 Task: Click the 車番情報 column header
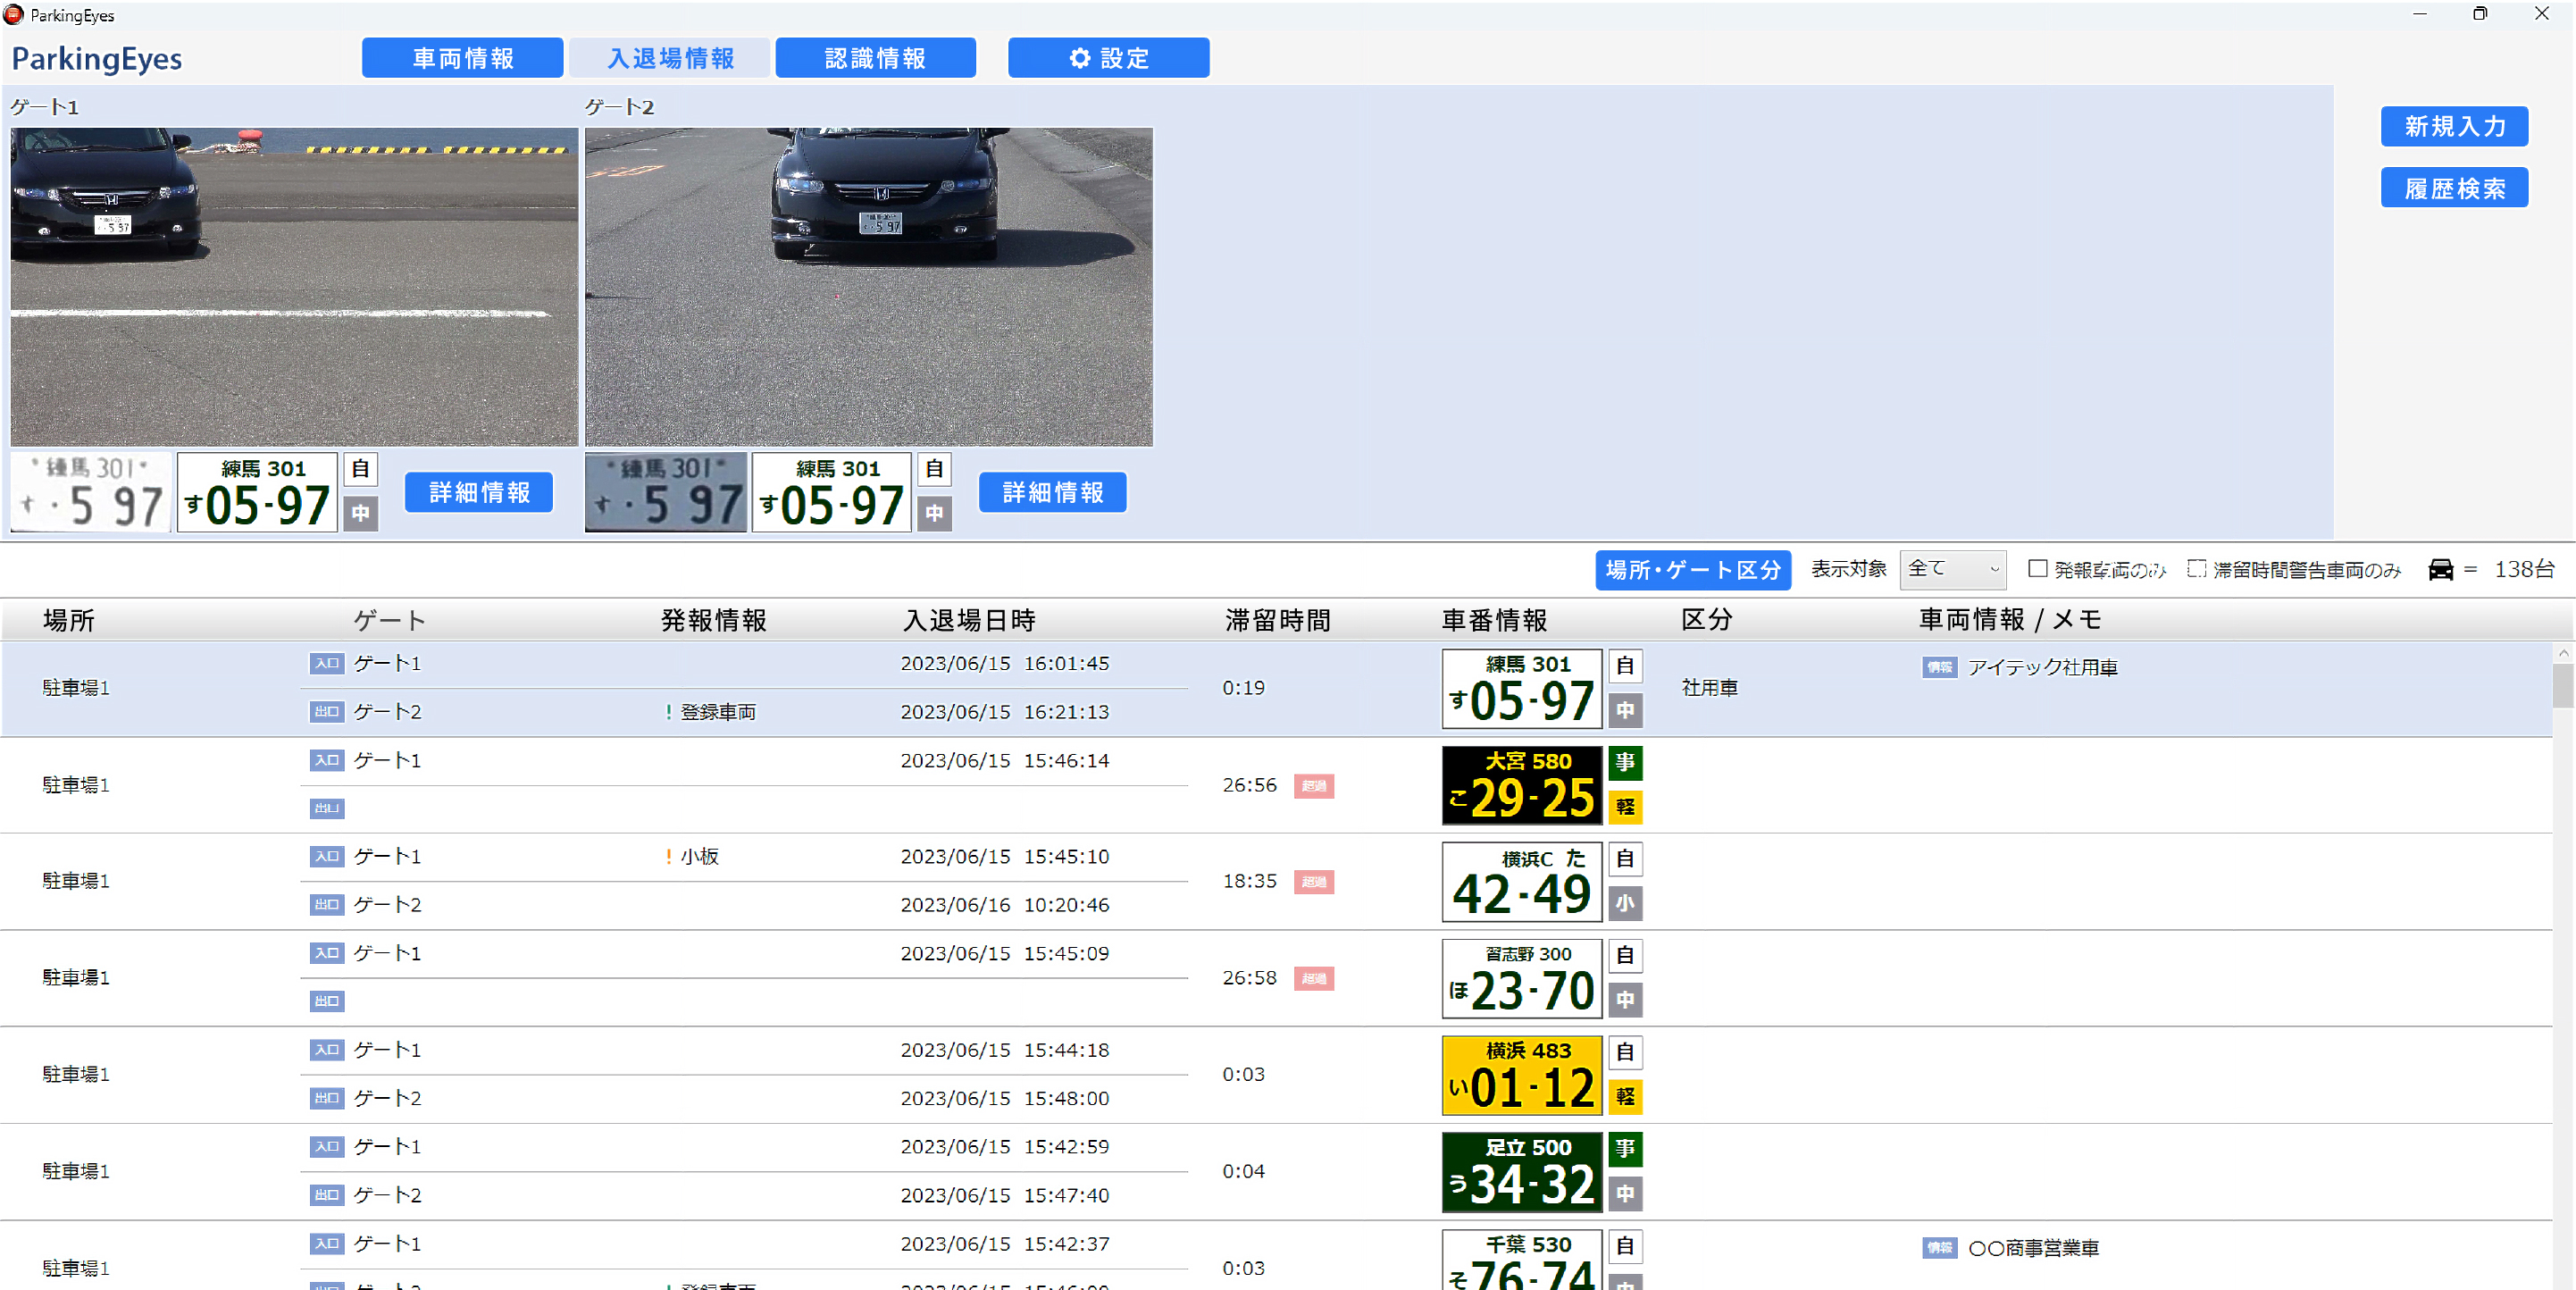click(x=1494, y=620)
